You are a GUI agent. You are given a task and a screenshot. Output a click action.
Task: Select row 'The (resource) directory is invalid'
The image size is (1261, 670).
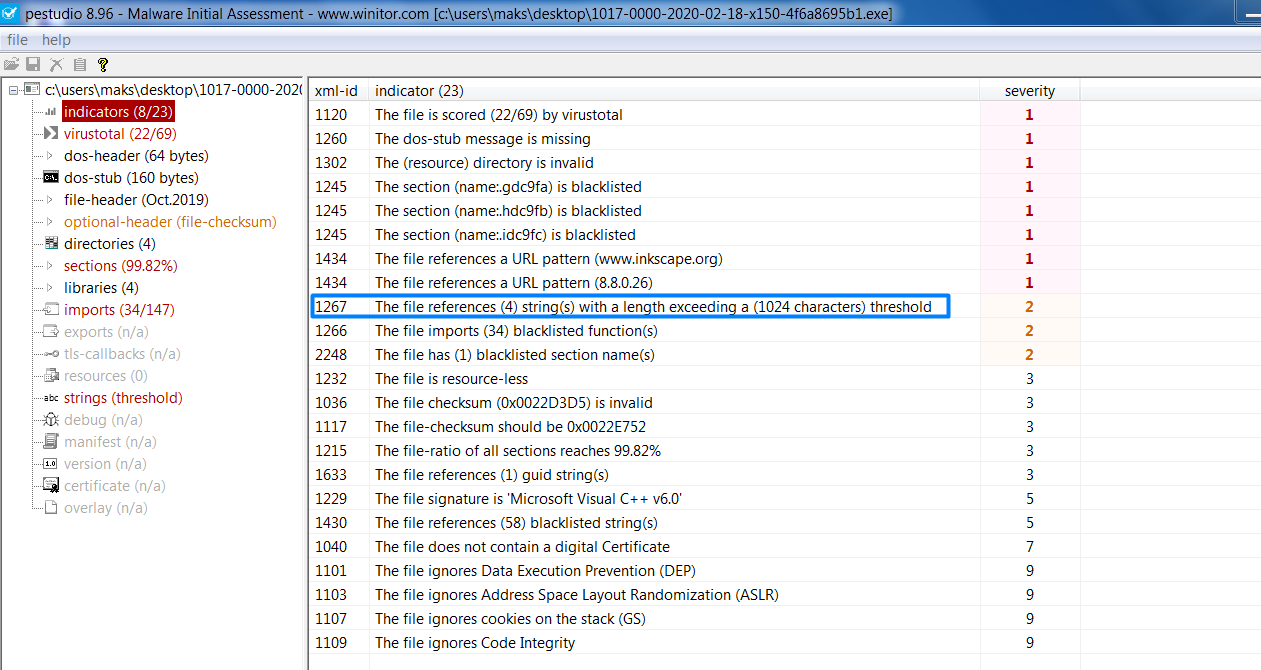[x=694, y=163]
